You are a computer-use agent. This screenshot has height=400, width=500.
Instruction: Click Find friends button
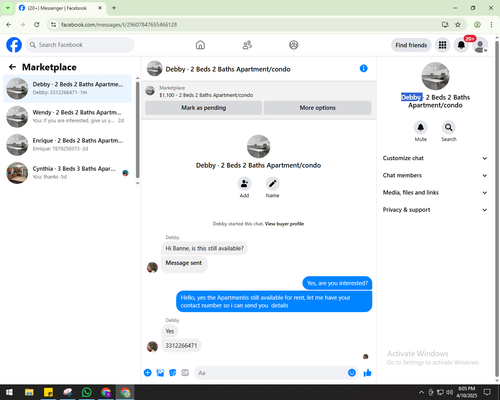[x=411, y=45]
